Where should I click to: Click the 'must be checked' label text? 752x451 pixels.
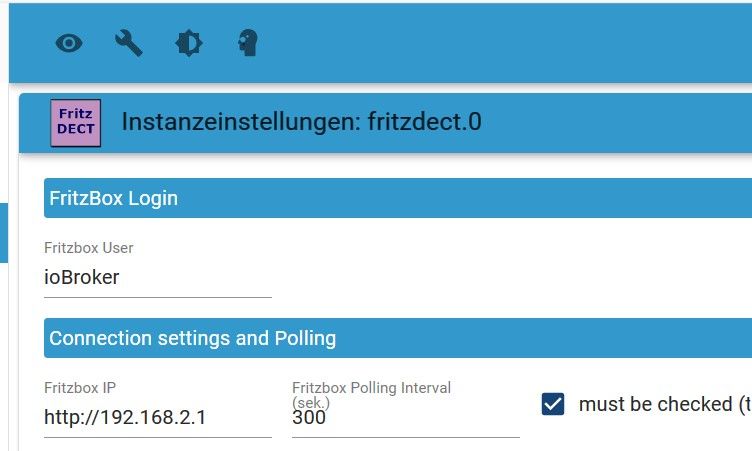tap(655, 404)
